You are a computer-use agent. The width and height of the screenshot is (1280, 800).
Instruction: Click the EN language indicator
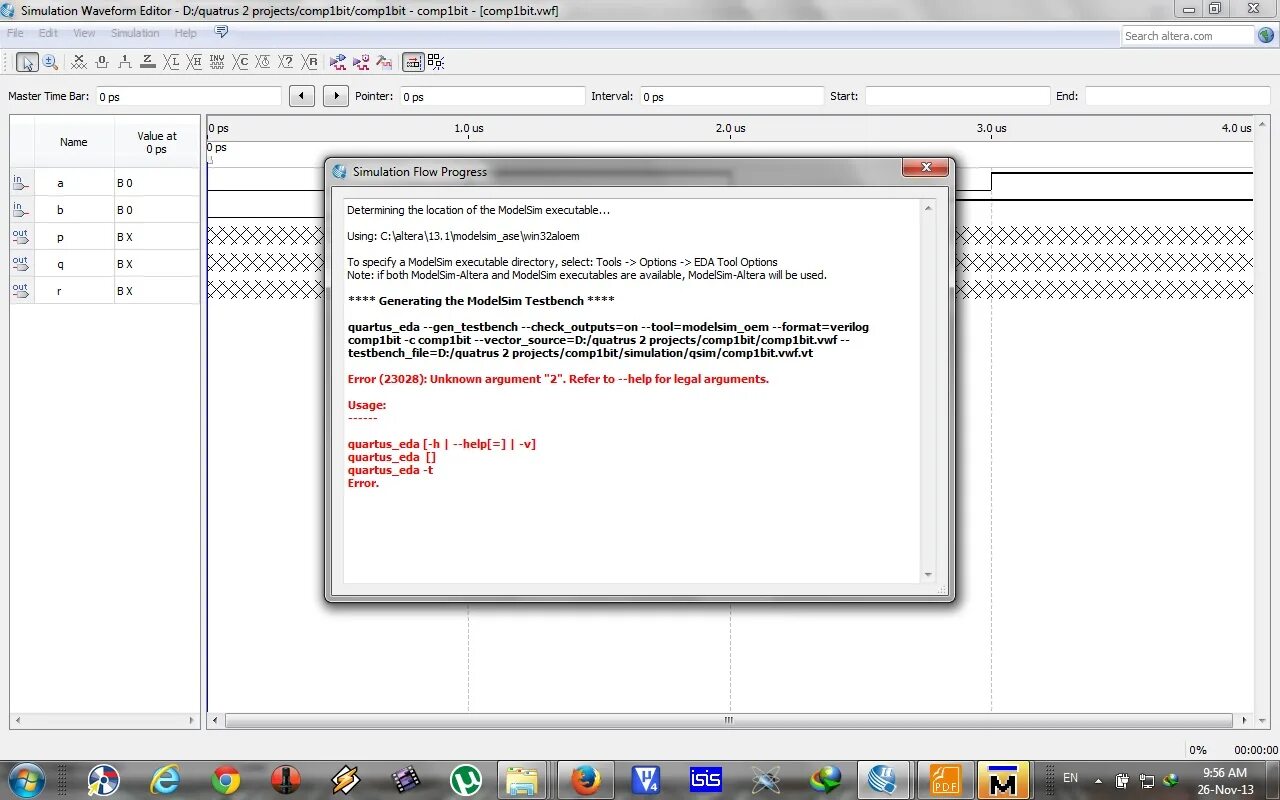tap(1070, 777)
